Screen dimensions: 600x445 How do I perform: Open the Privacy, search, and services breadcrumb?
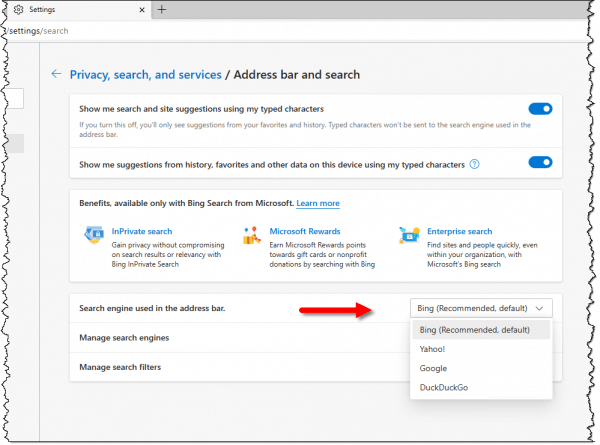point(145,75)
